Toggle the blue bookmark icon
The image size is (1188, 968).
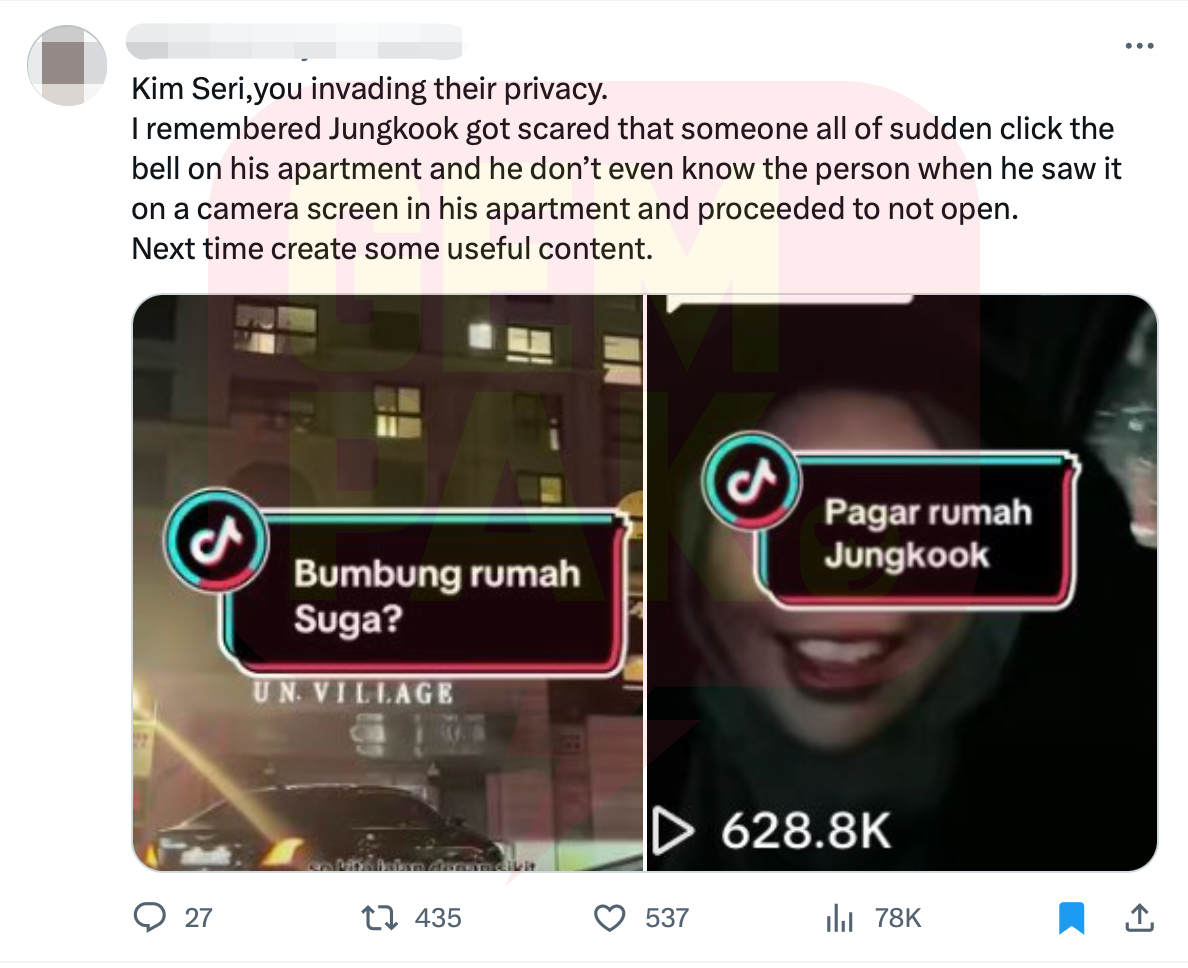pos(1071,918)
